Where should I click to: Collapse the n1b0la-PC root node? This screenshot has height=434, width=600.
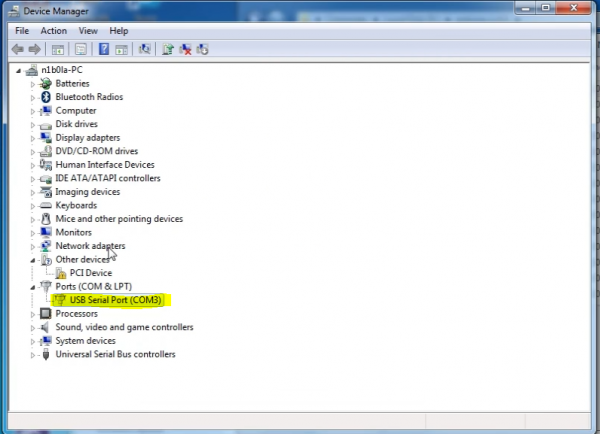tap(18, 70)
